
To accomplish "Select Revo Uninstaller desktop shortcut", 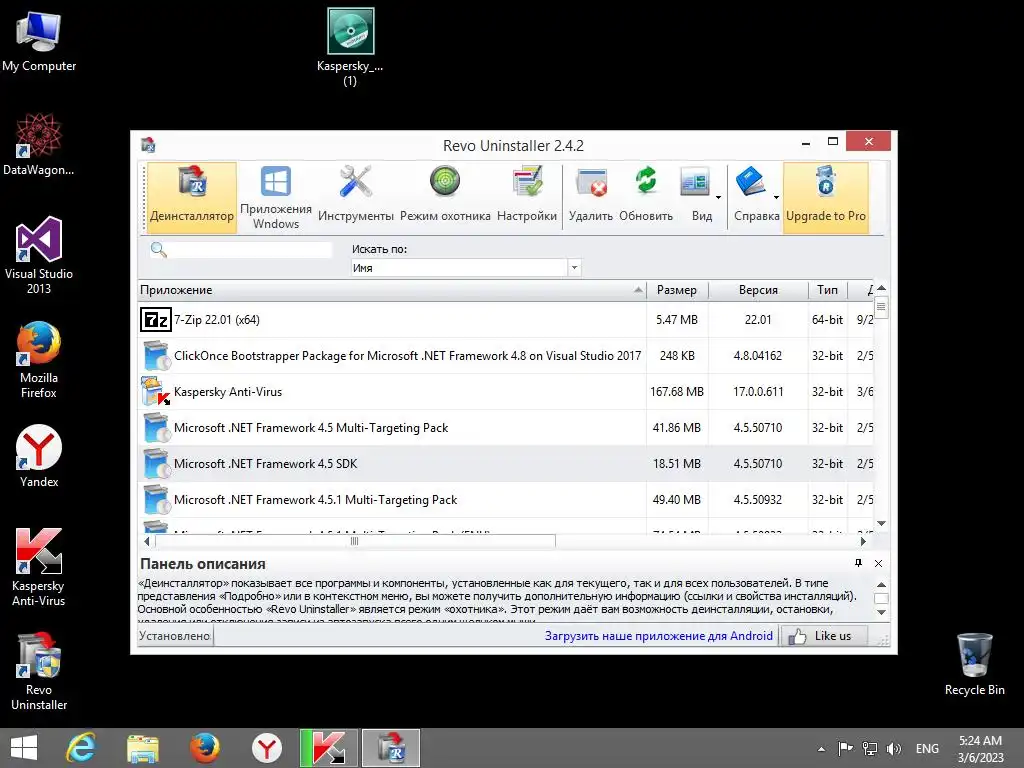I will tap(39, 671).
